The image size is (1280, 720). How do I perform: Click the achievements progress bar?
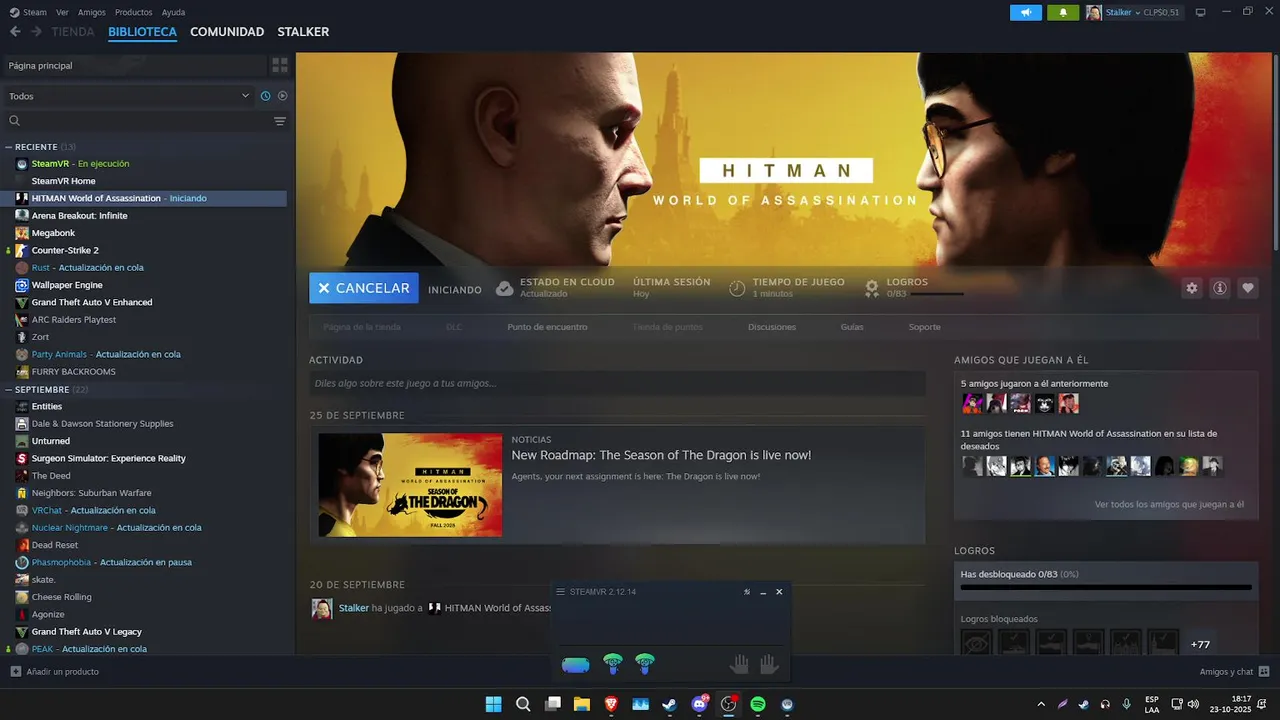(1106, 588)
